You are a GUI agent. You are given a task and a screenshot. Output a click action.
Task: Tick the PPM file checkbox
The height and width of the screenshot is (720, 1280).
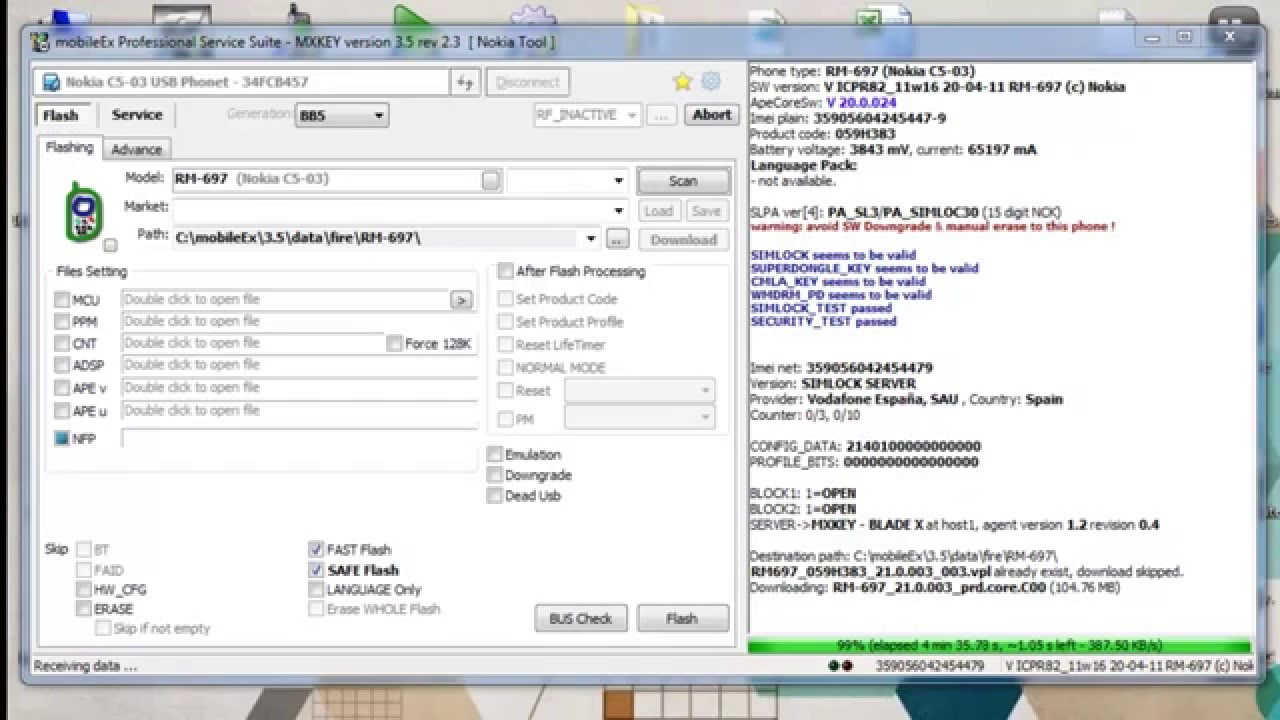[x=62, y=322]
